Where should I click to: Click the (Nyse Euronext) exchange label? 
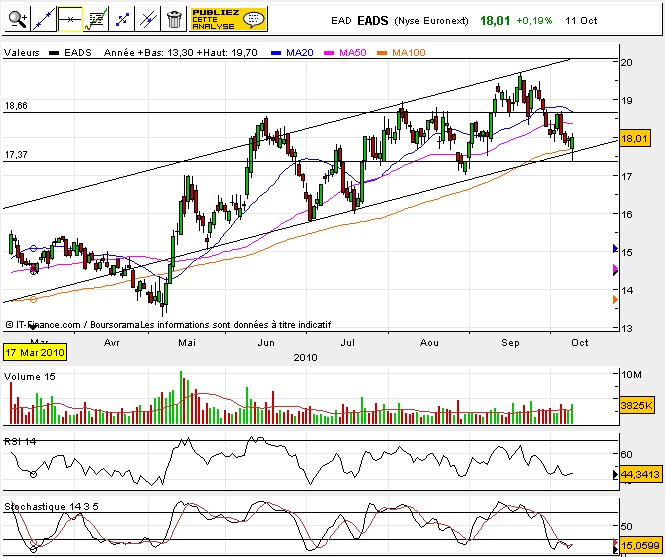click(432, 21)
